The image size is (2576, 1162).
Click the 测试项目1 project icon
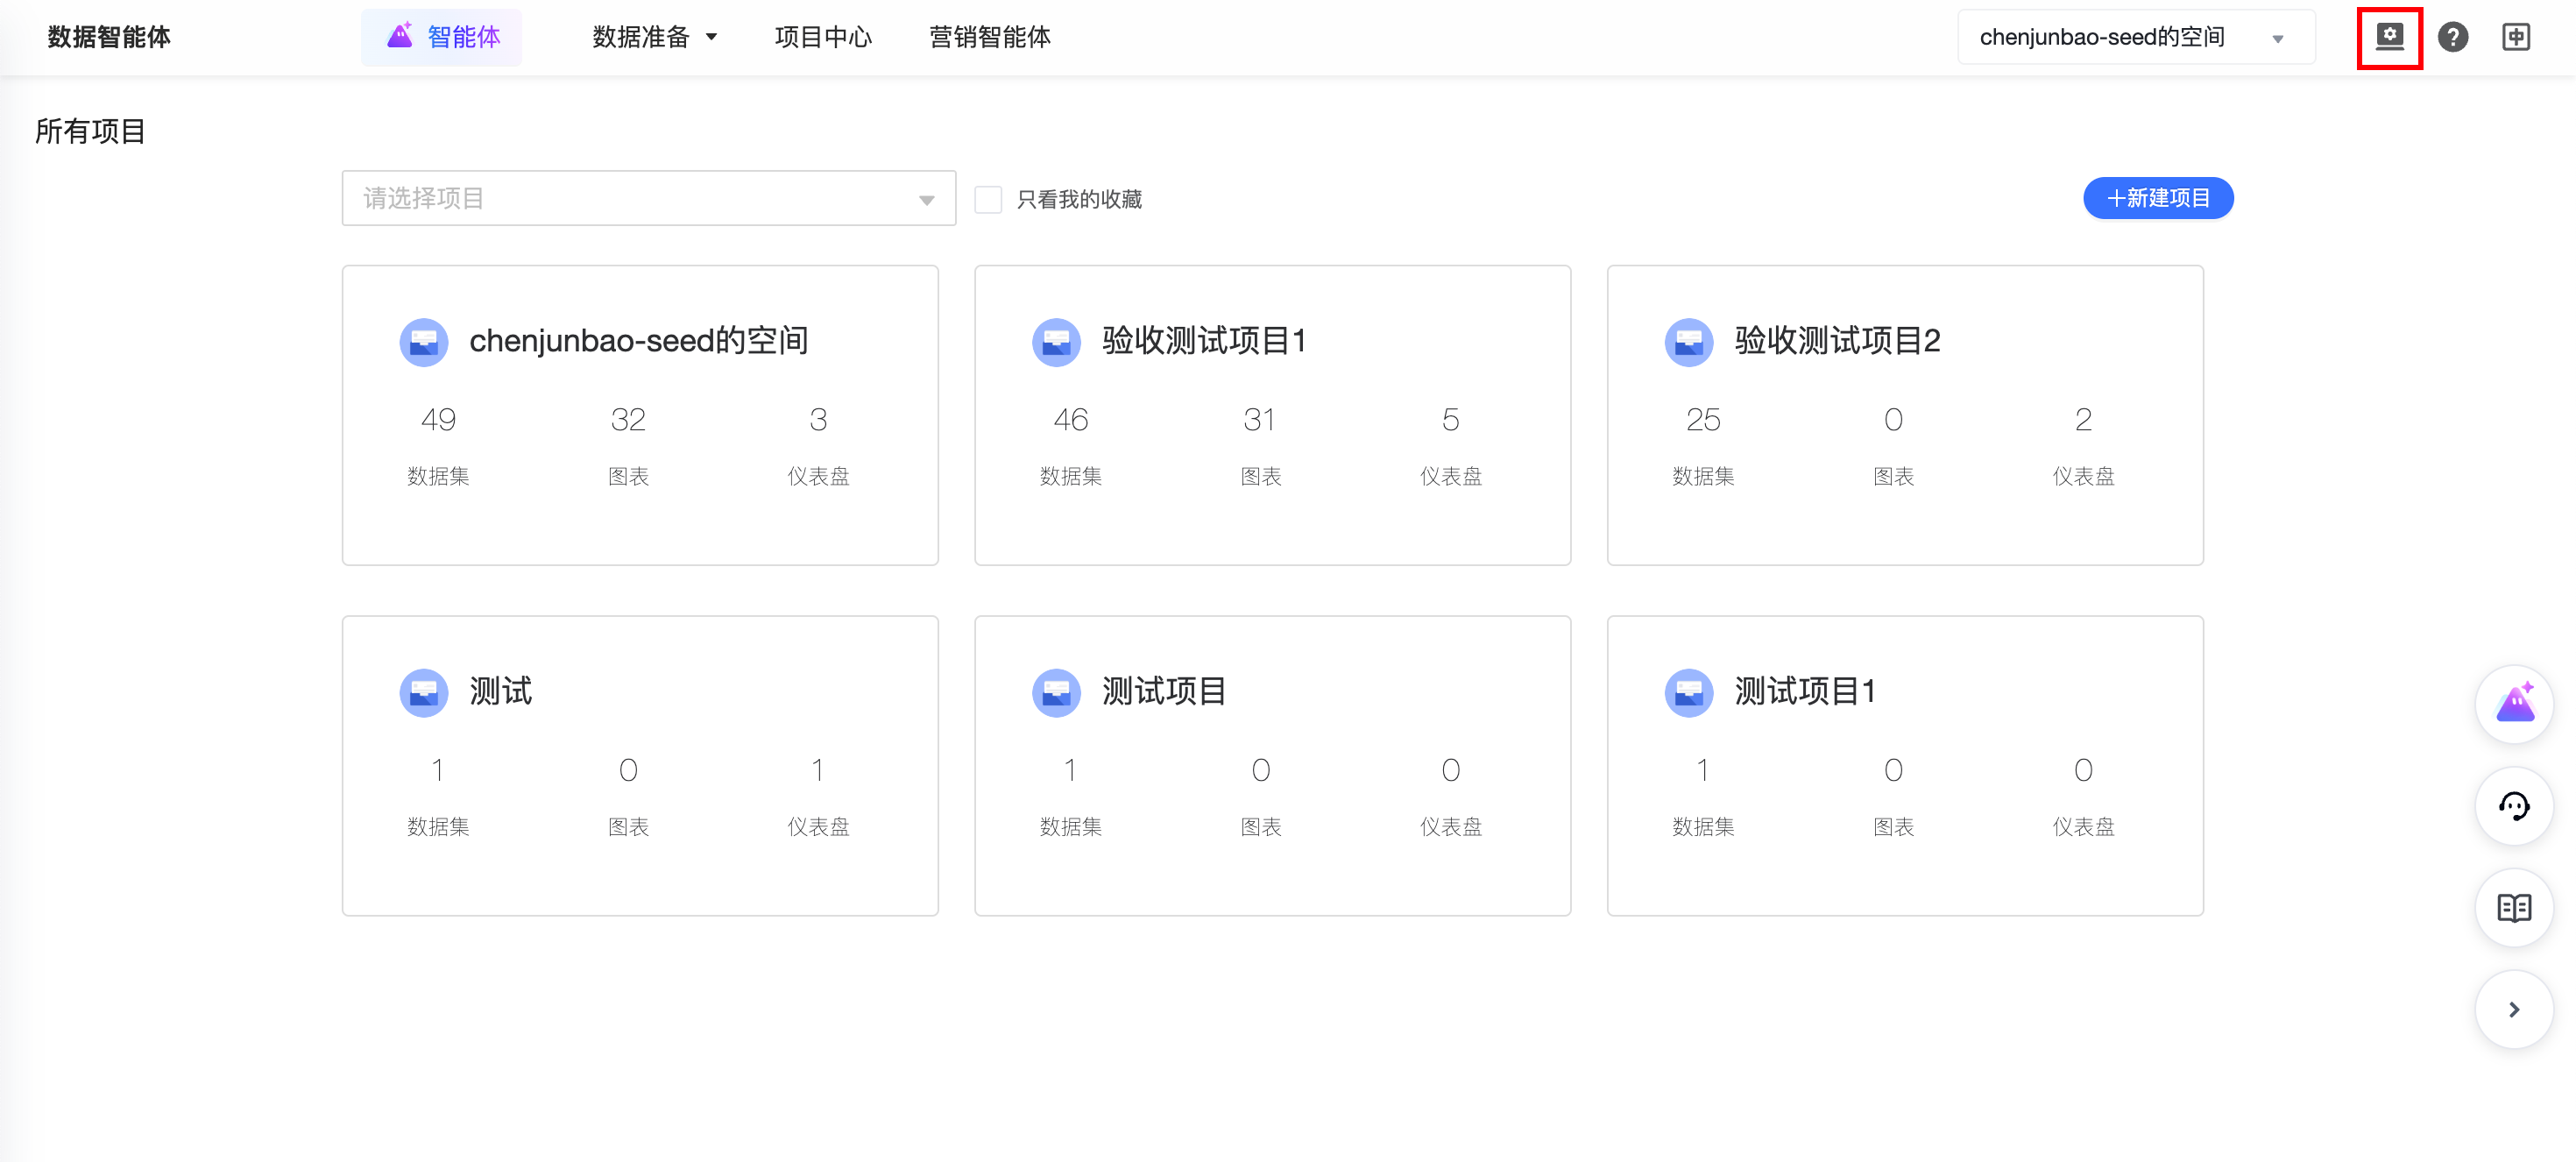pos(1688,692)
